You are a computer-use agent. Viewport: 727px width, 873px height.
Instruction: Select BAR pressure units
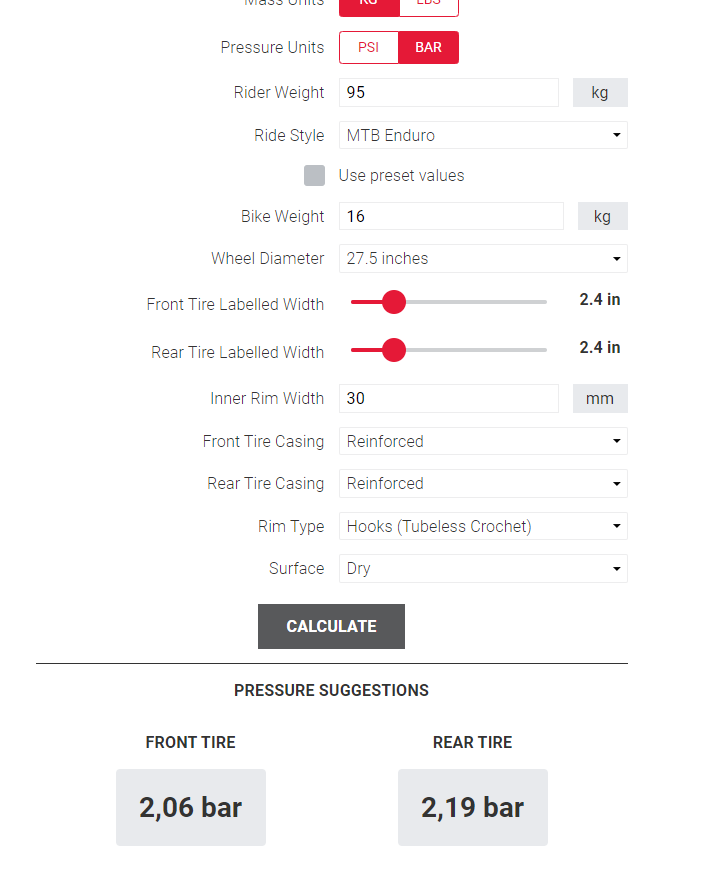pos(428,48)
